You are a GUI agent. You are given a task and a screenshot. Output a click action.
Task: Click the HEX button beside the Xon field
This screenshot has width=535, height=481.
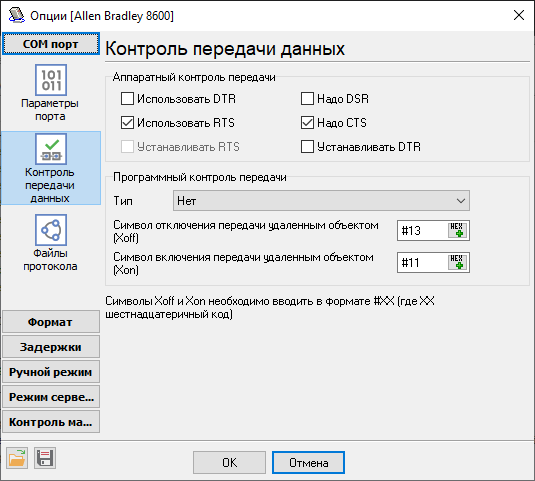pos(457,262)
